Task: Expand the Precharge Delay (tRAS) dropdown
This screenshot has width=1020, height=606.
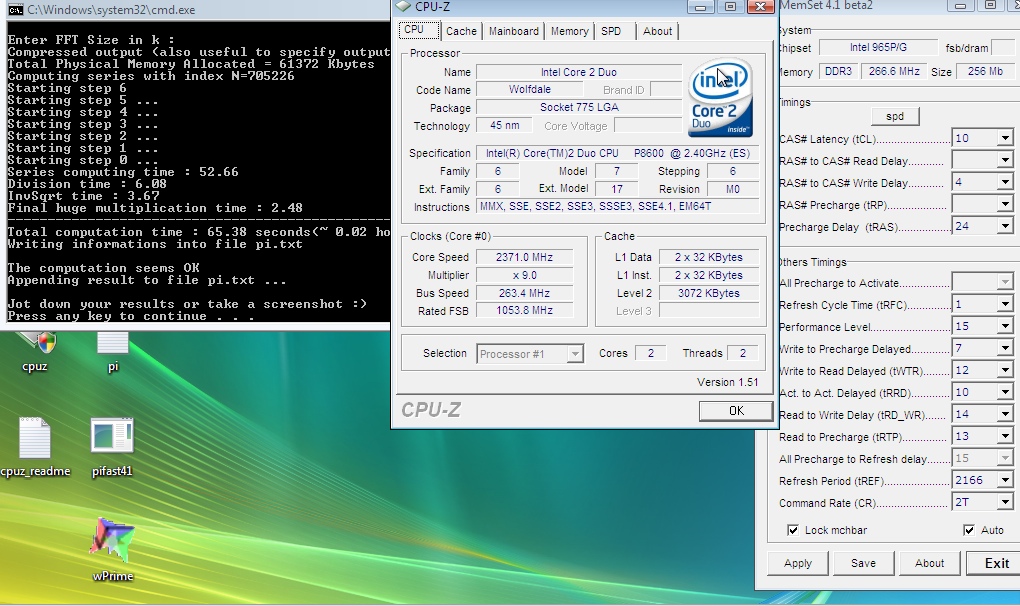Action: [x=1005, y=226]
